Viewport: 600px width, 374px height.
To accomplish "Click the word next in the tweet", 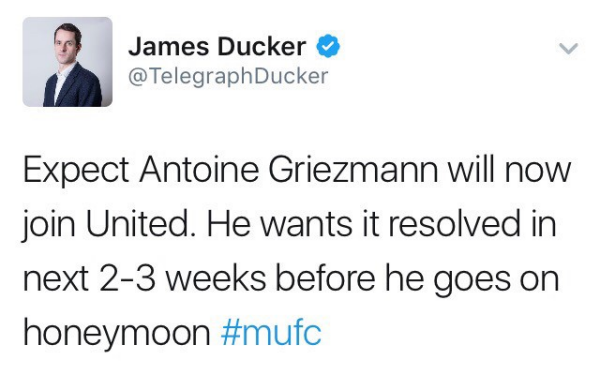I will (57, 279).
